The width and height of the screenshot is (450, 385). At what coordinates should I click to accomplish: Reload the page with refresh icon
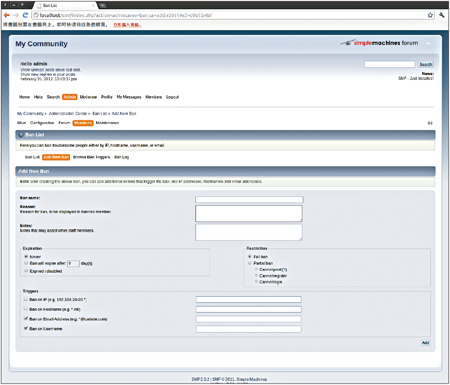[x=25, y=15]
